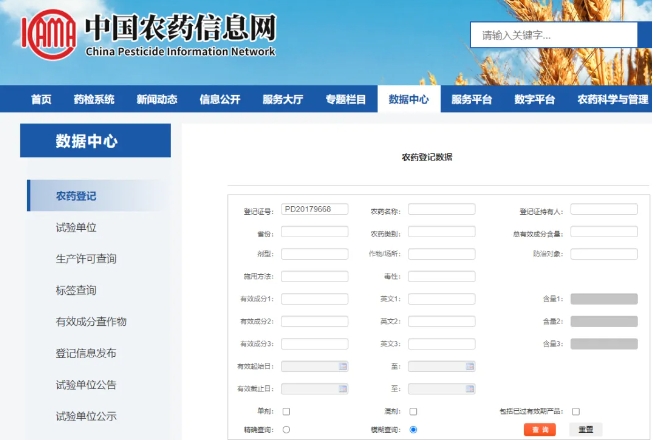Focus the keyword search box at top
The image size is (656, 441).
pos(552,35)
